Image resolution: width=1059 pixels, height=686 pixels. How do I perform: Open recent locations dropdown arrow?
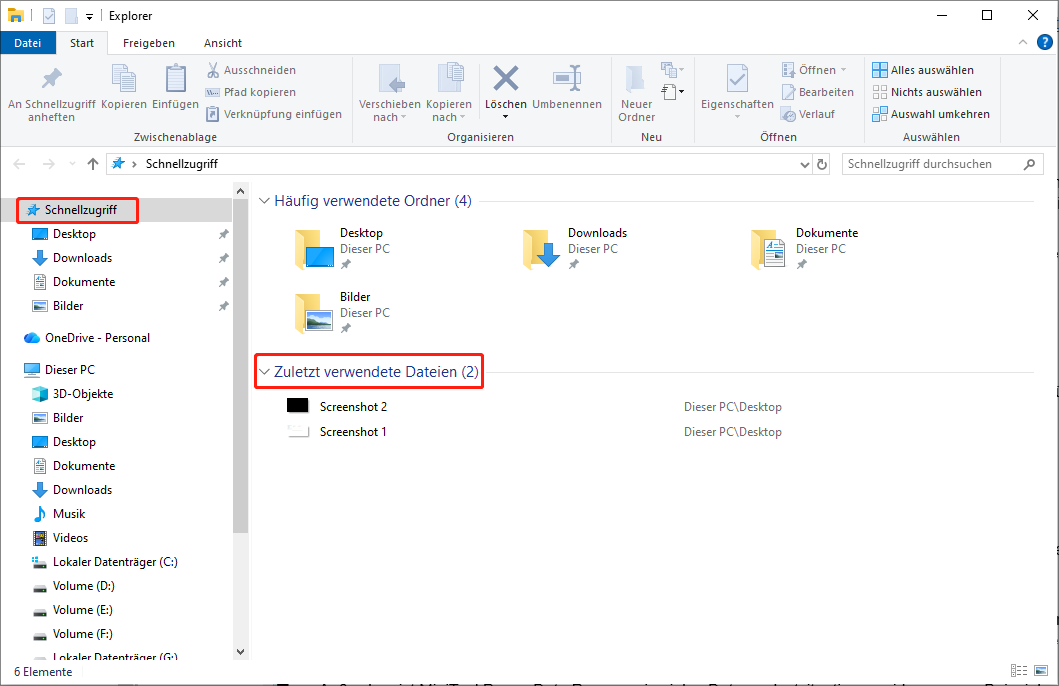(72, 164)
